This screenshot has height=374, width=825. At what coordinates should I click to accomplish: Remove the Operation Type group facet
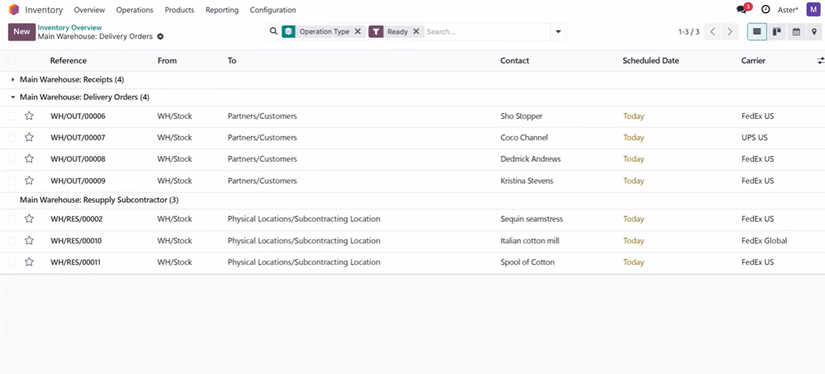pos(358,32)
